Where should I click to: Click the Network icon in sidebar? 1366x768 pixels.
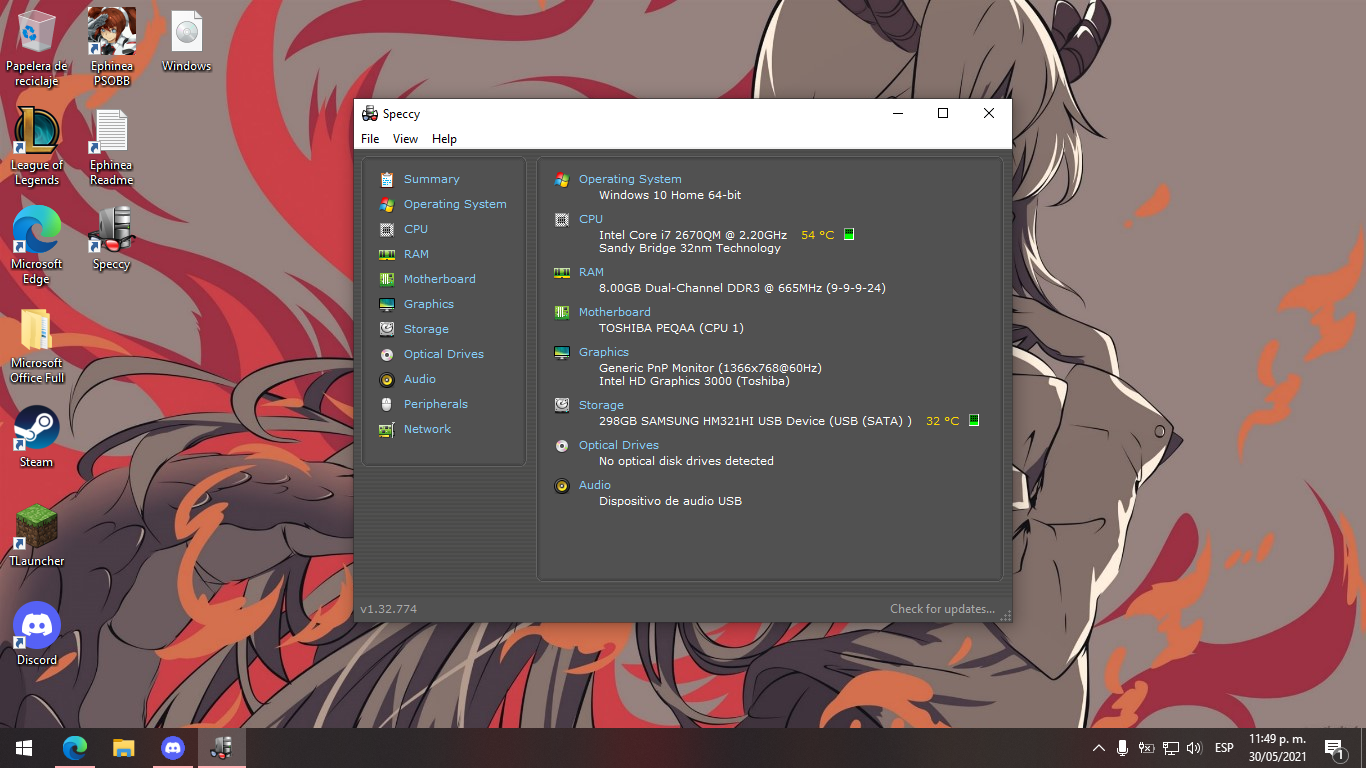tap(387, 429)
